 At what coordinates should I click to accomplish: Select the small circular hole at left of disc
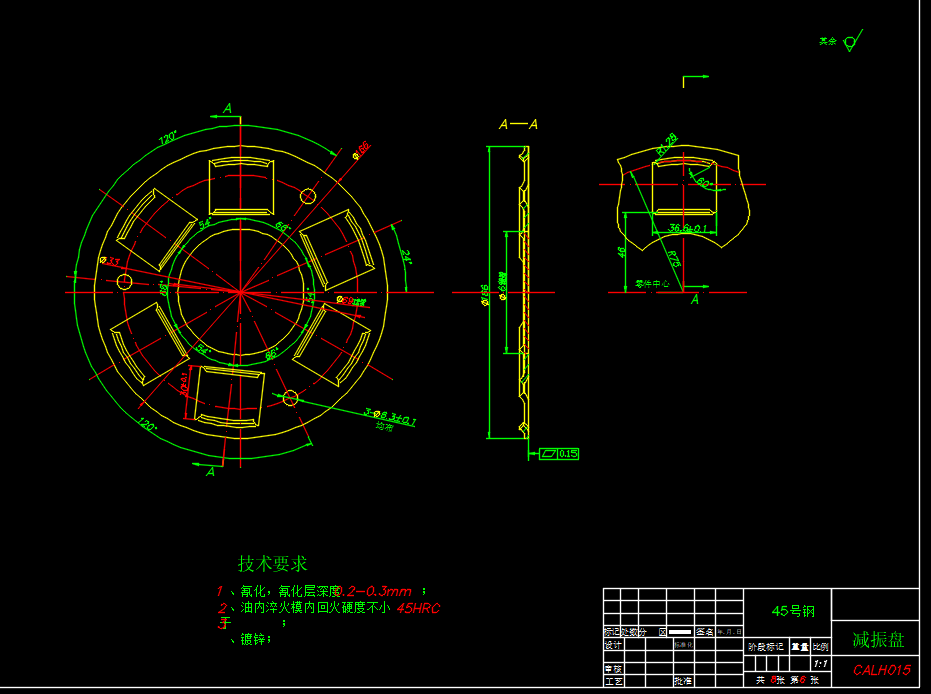pos(124,282)
